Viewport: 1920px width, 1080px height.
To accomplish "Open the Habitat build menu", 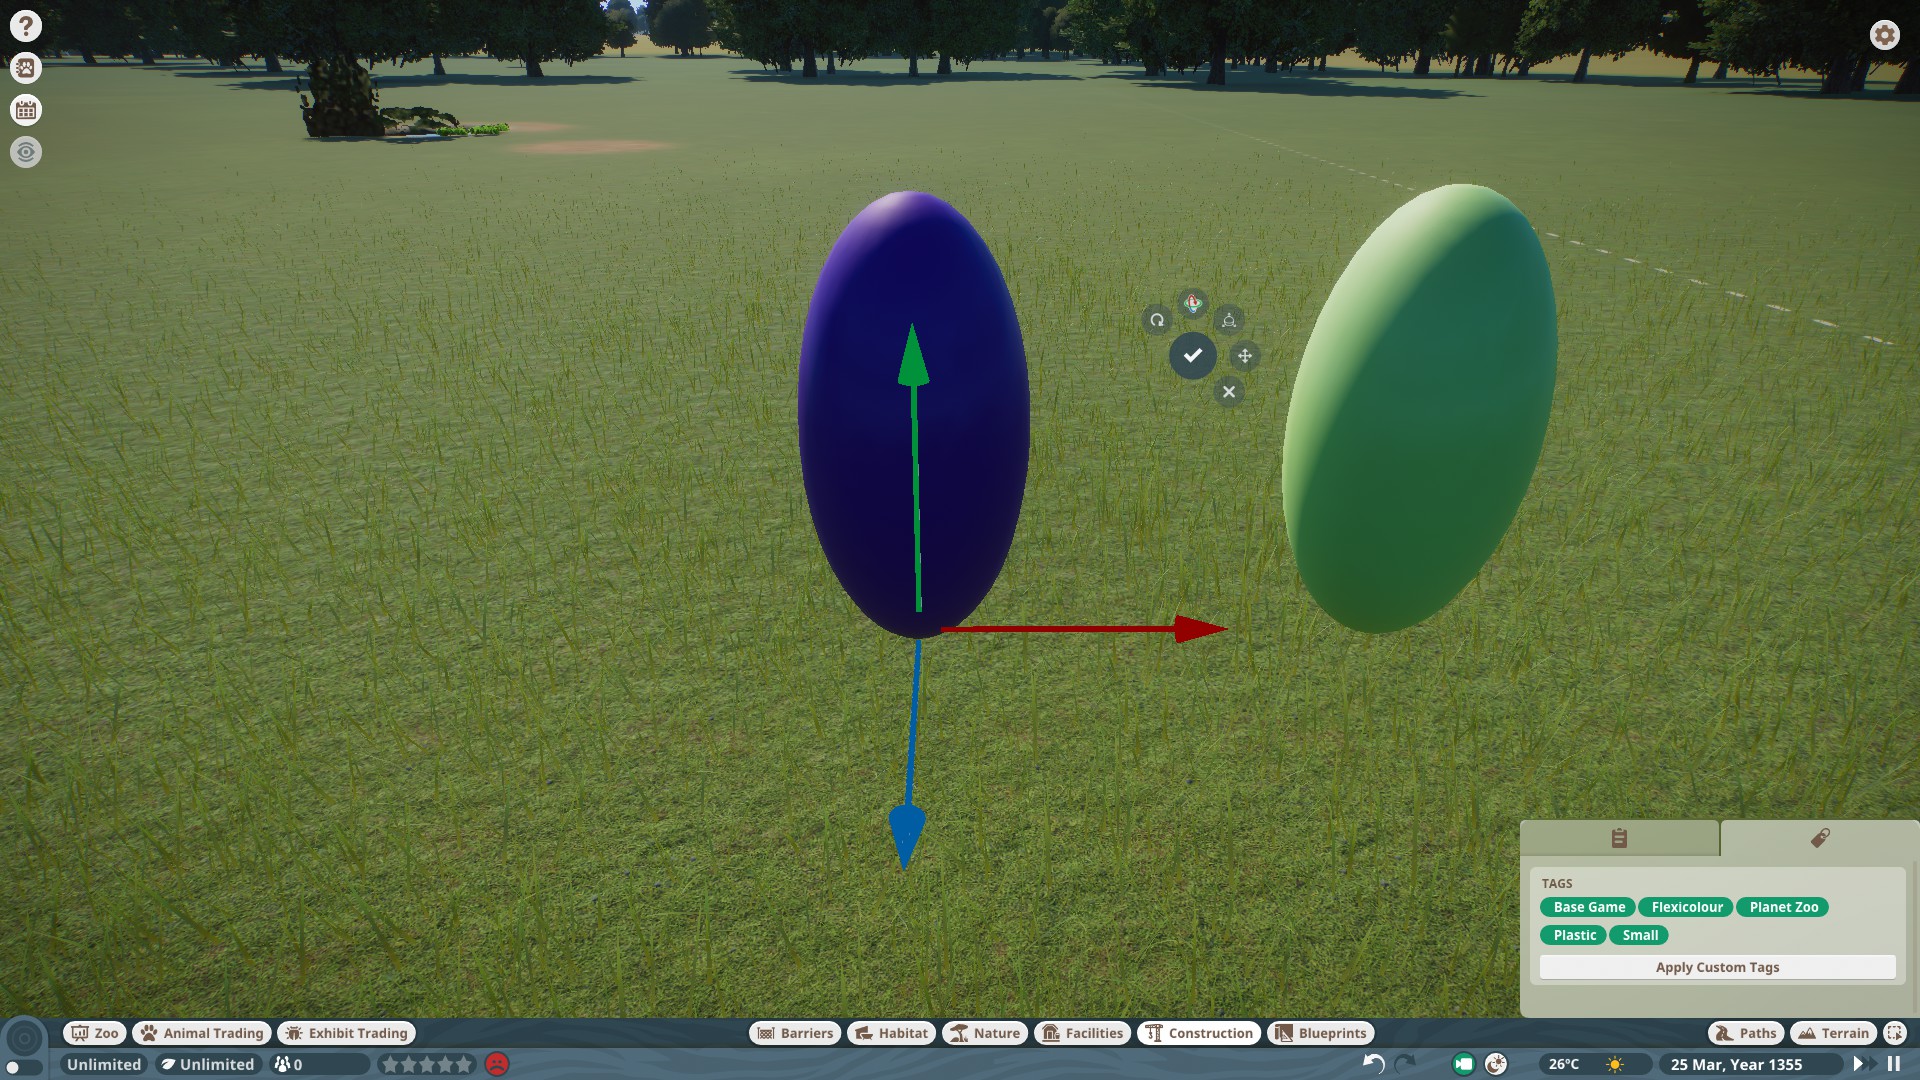I will [x=891, y=1033].
